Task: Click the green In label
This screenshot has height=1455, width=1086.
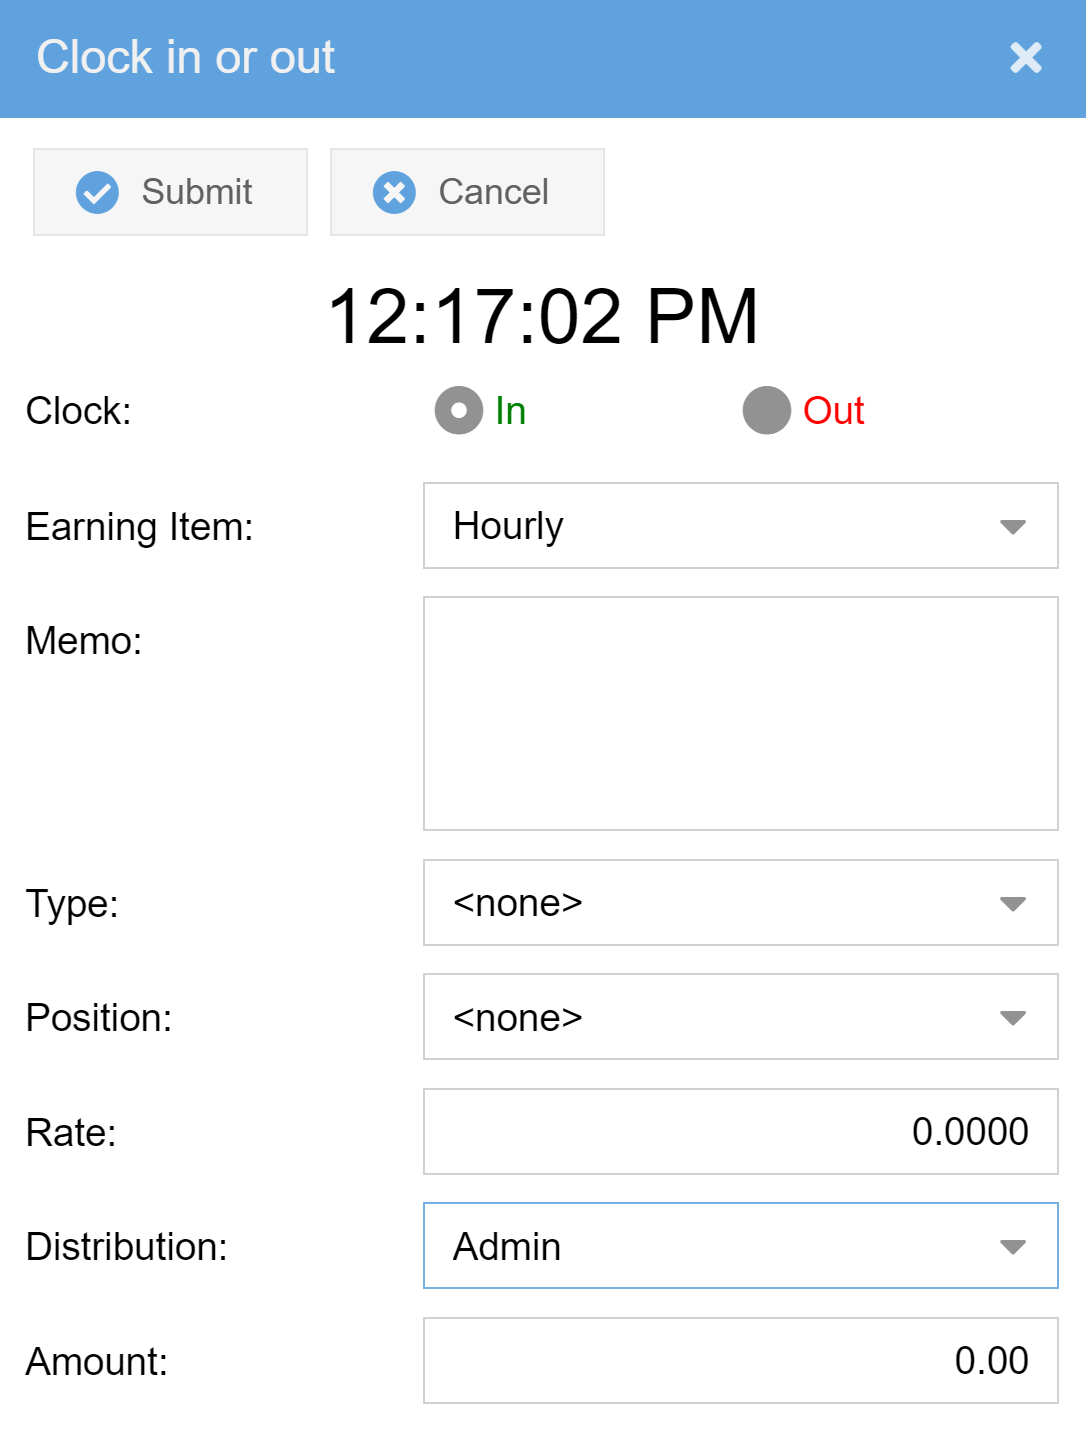Action: click(511, 411)
